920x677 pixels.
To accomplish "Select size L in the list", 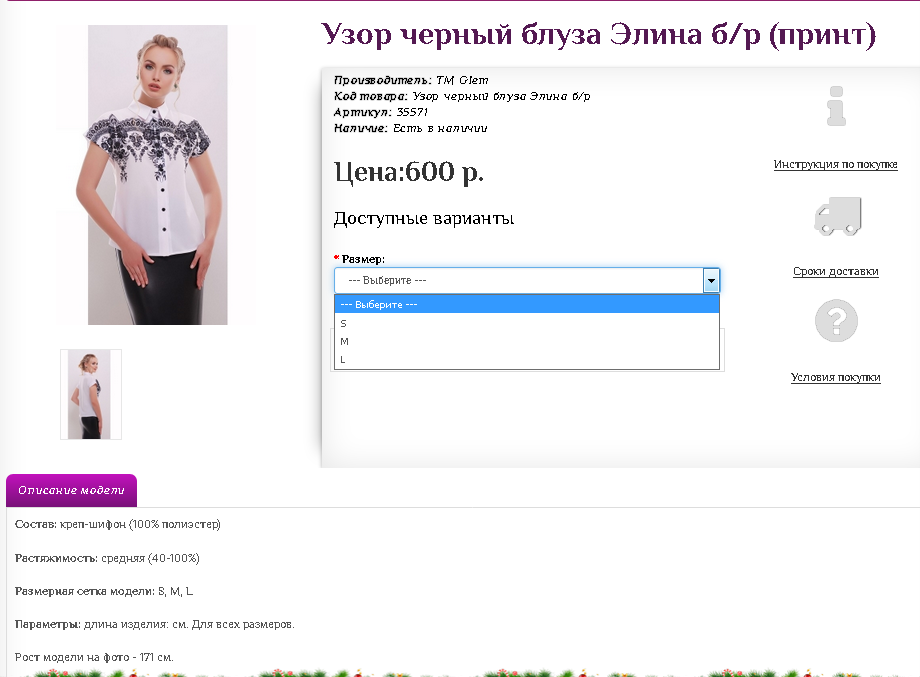I will (x=527, y=360).
